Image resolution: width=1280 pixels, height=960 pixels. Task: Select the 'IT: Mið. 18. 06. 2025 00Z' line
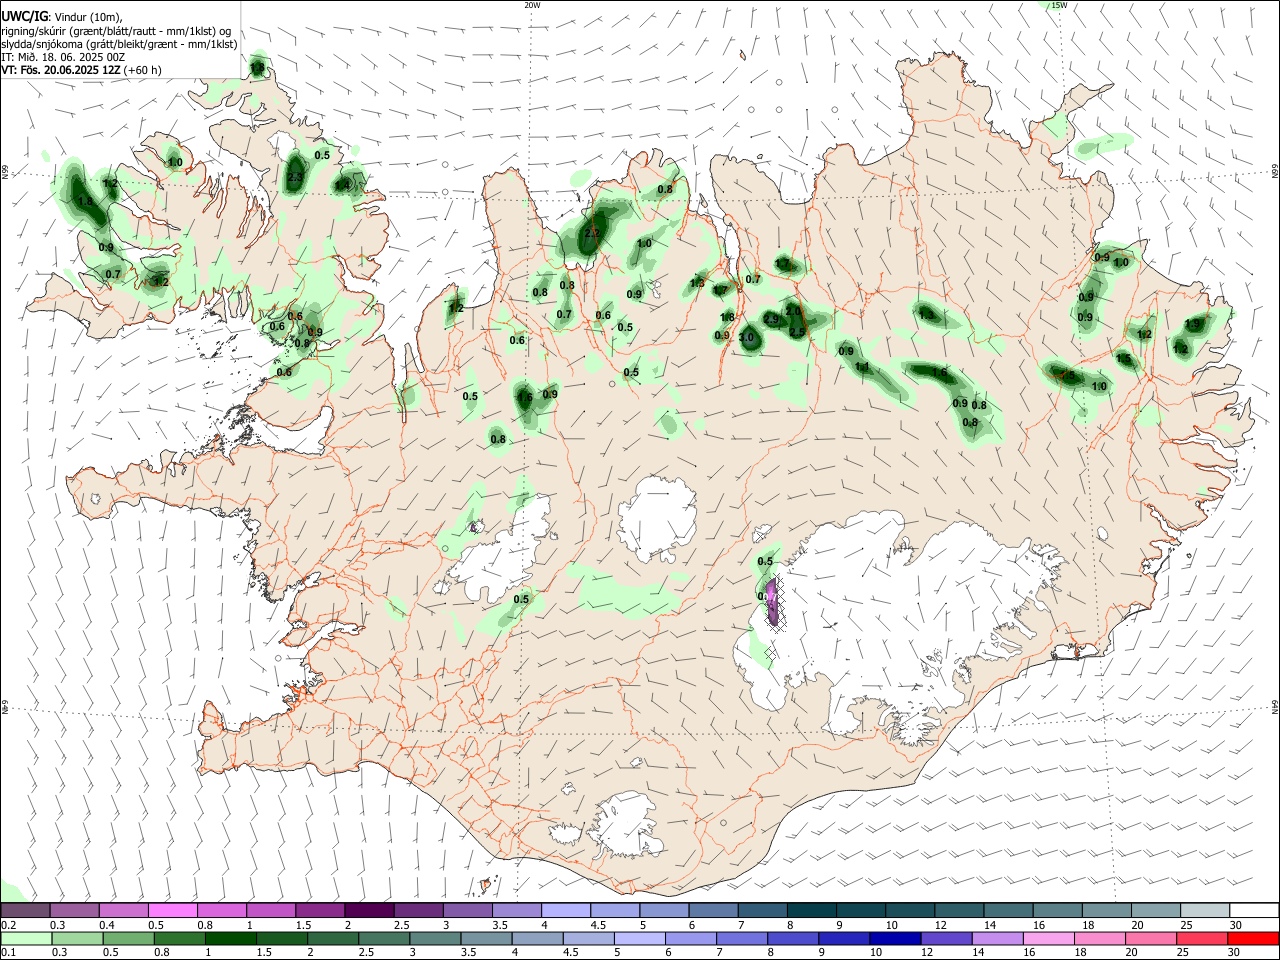63,57
